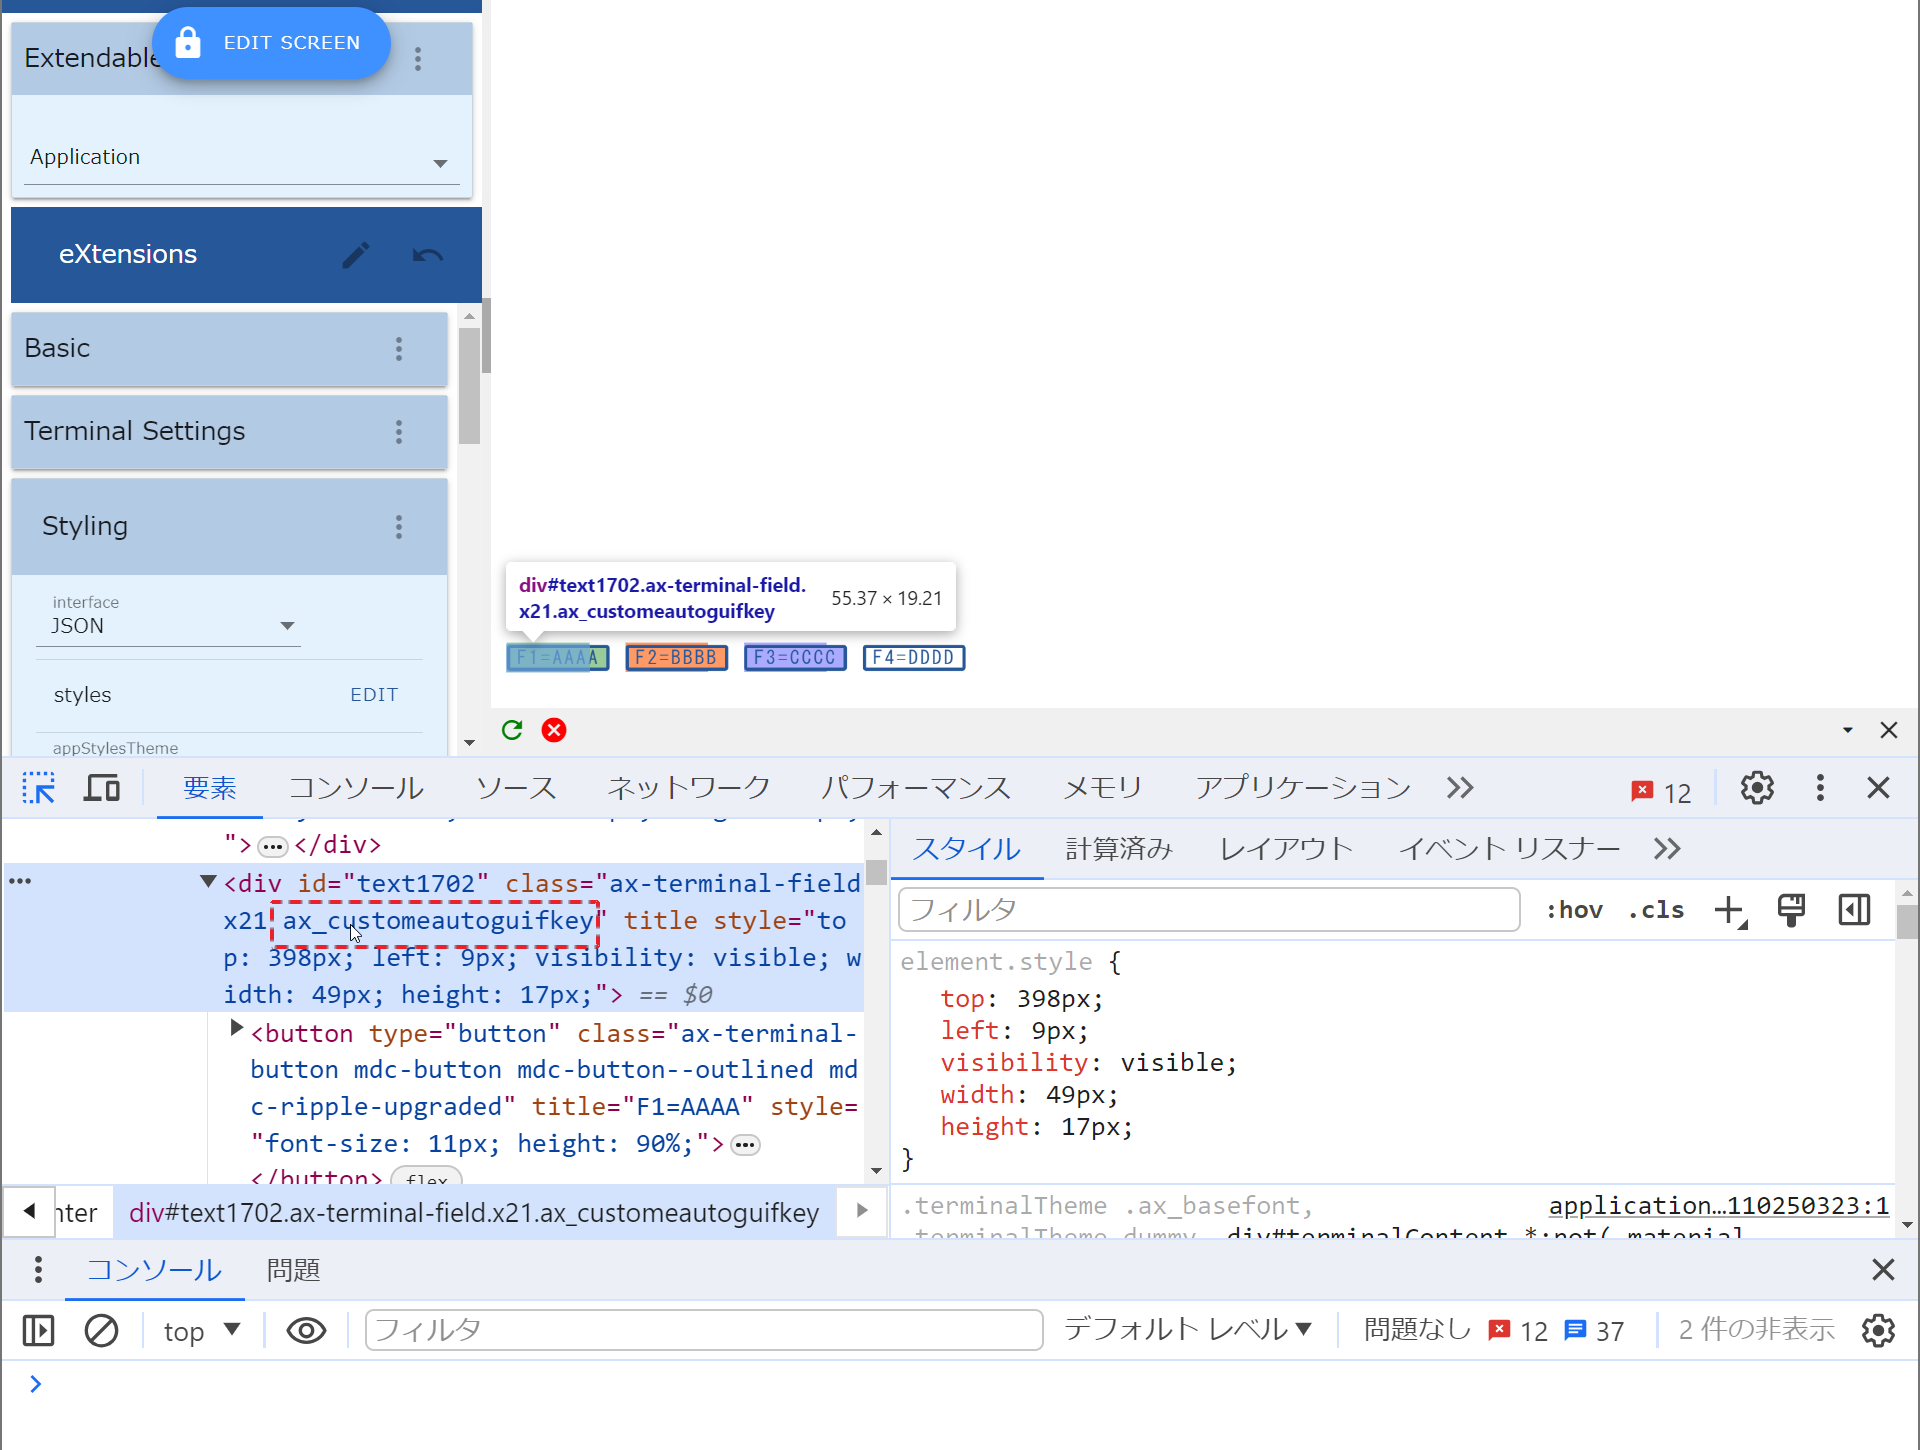1920x1450 pixels.
Task: Toggle the :hov element state button
Action: tap(1574, 910)
